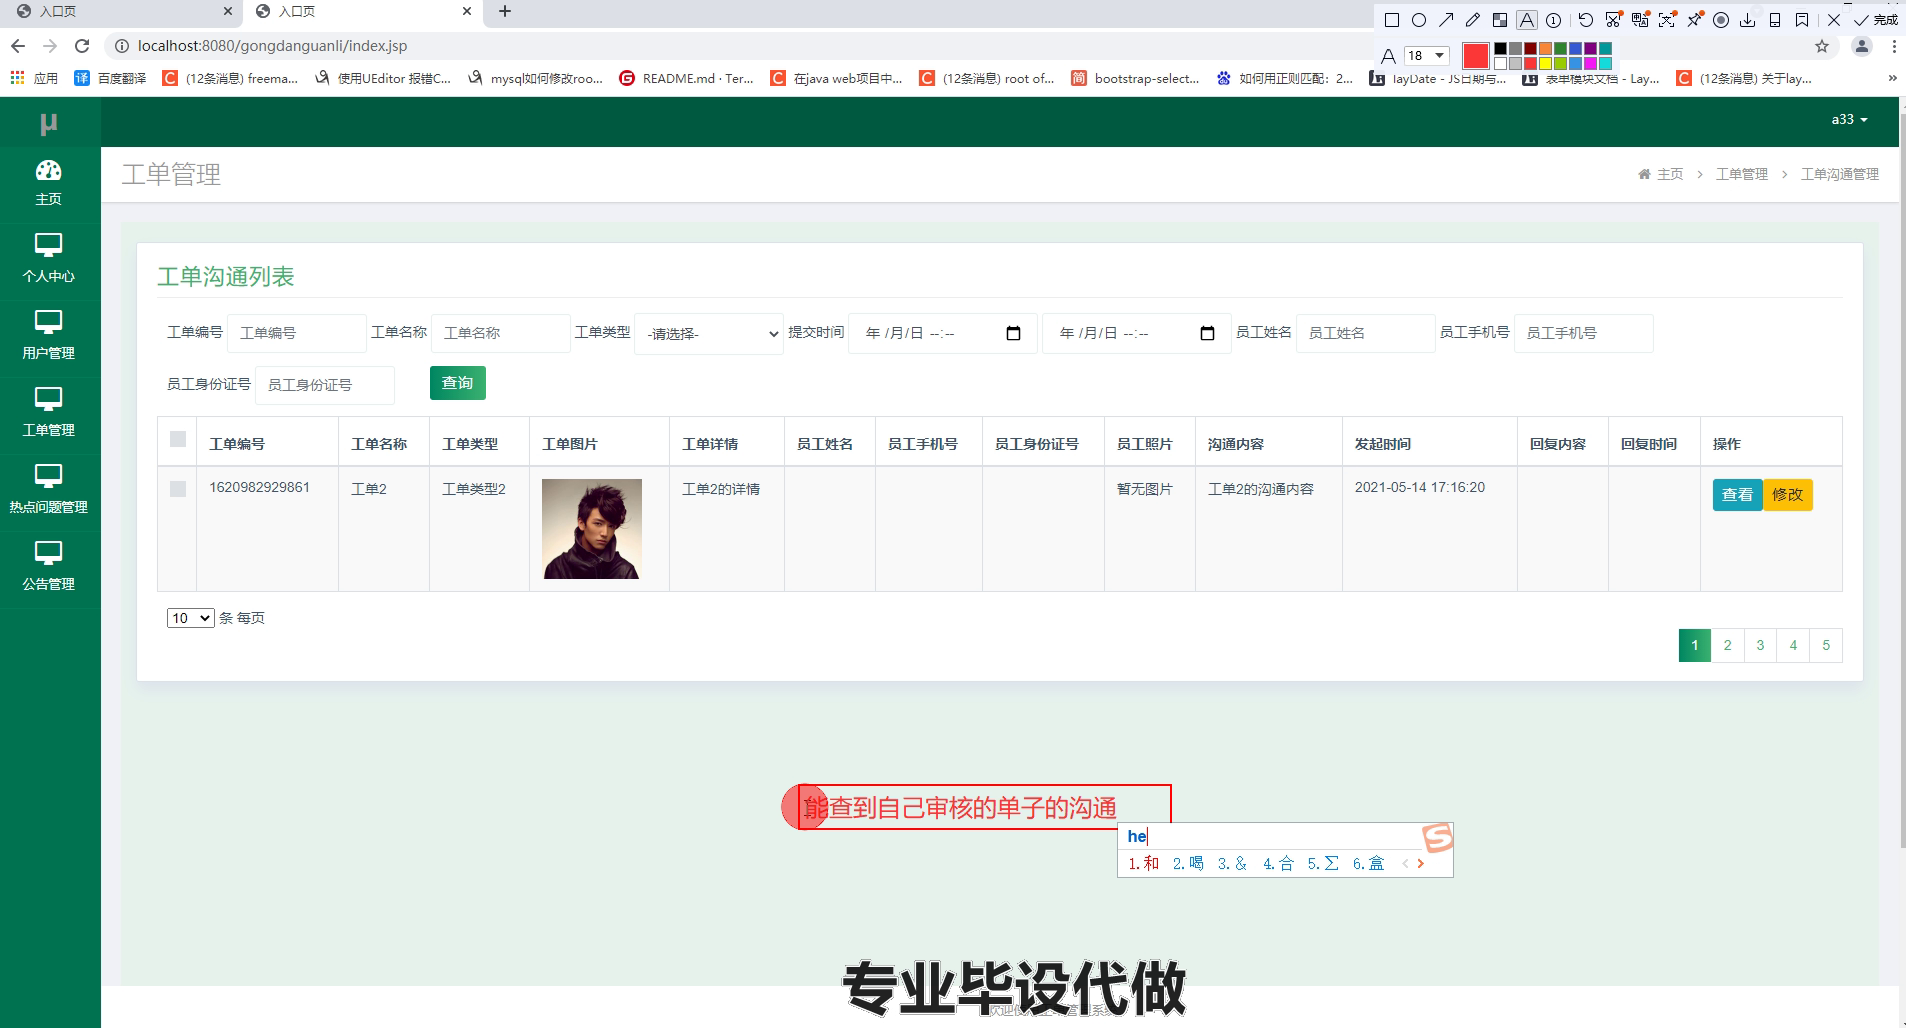Open the 主页 dashboard in sidebar
This screenshot has height=1028, width=1906.
tap(49, 183)
